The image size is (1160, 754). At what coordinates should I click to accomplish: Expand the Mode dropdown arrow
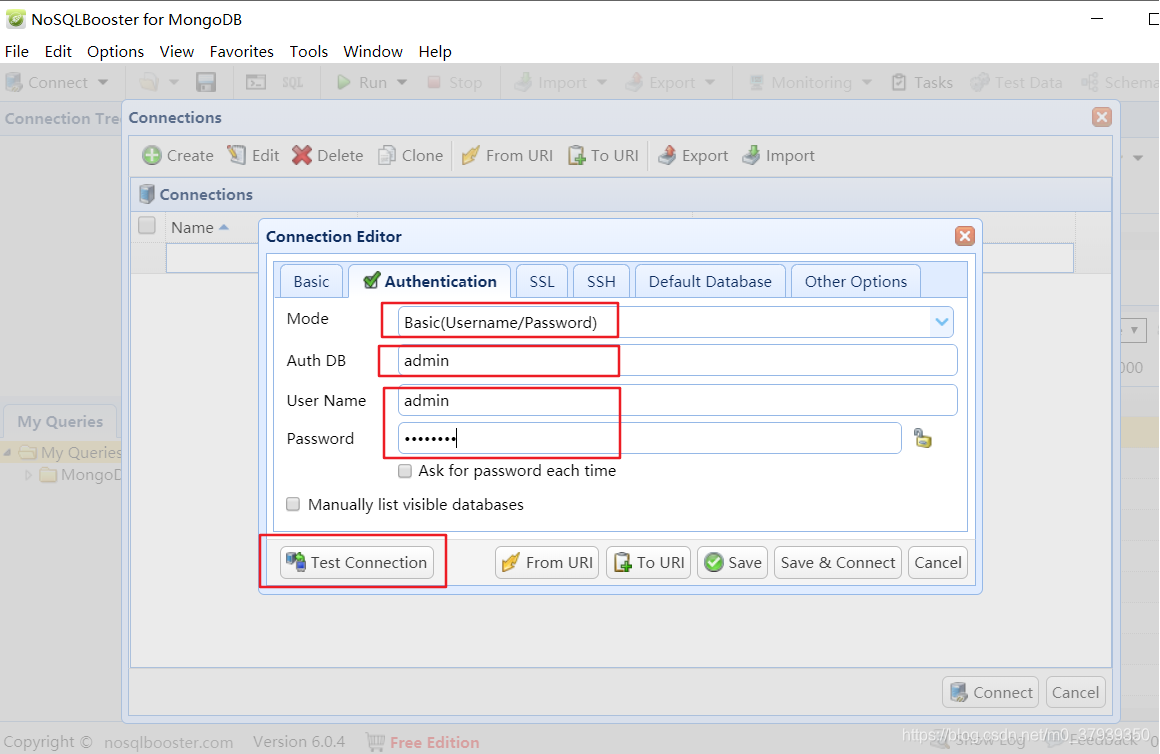(x=941, y=322)
